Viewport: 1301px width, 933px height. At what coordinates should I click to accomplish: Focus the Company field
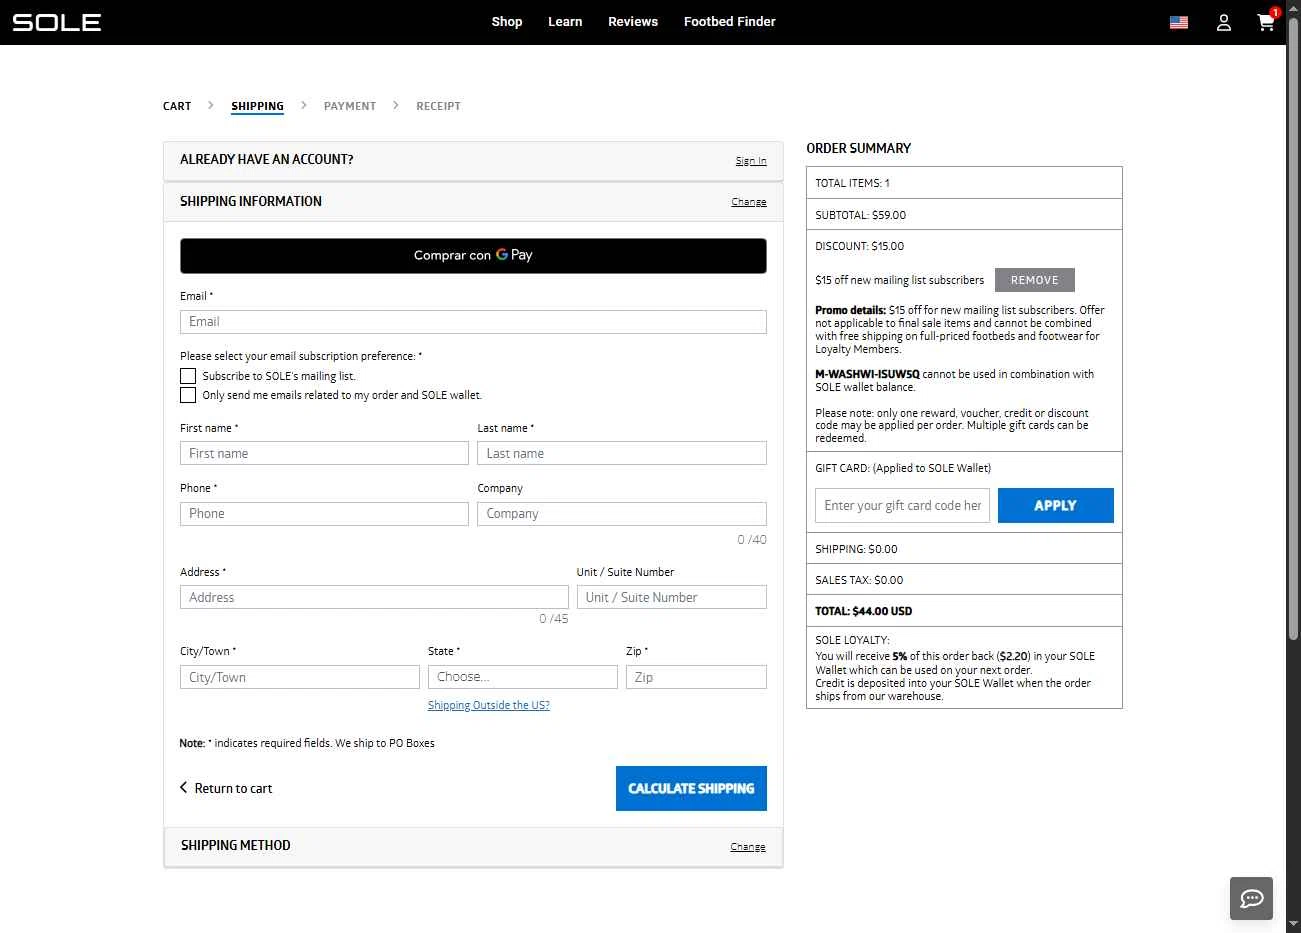622,514
